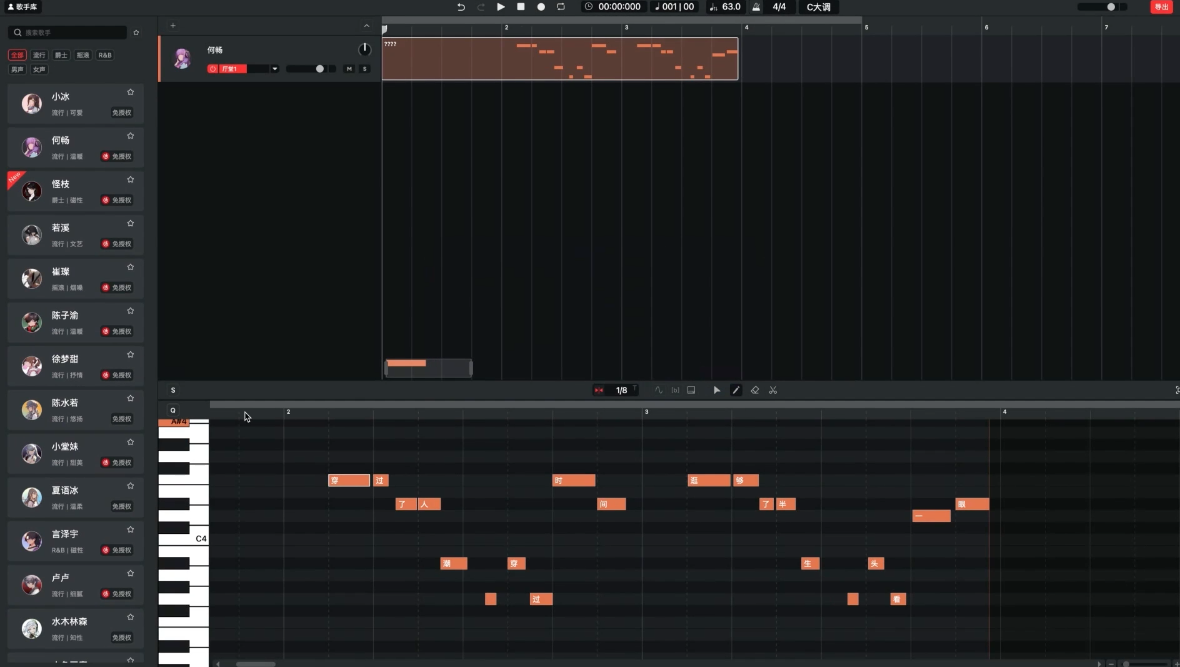Select the pointer arrow tool in piano roll
1180x667 pixels.
pyautogui.click(x=716, y=390)
